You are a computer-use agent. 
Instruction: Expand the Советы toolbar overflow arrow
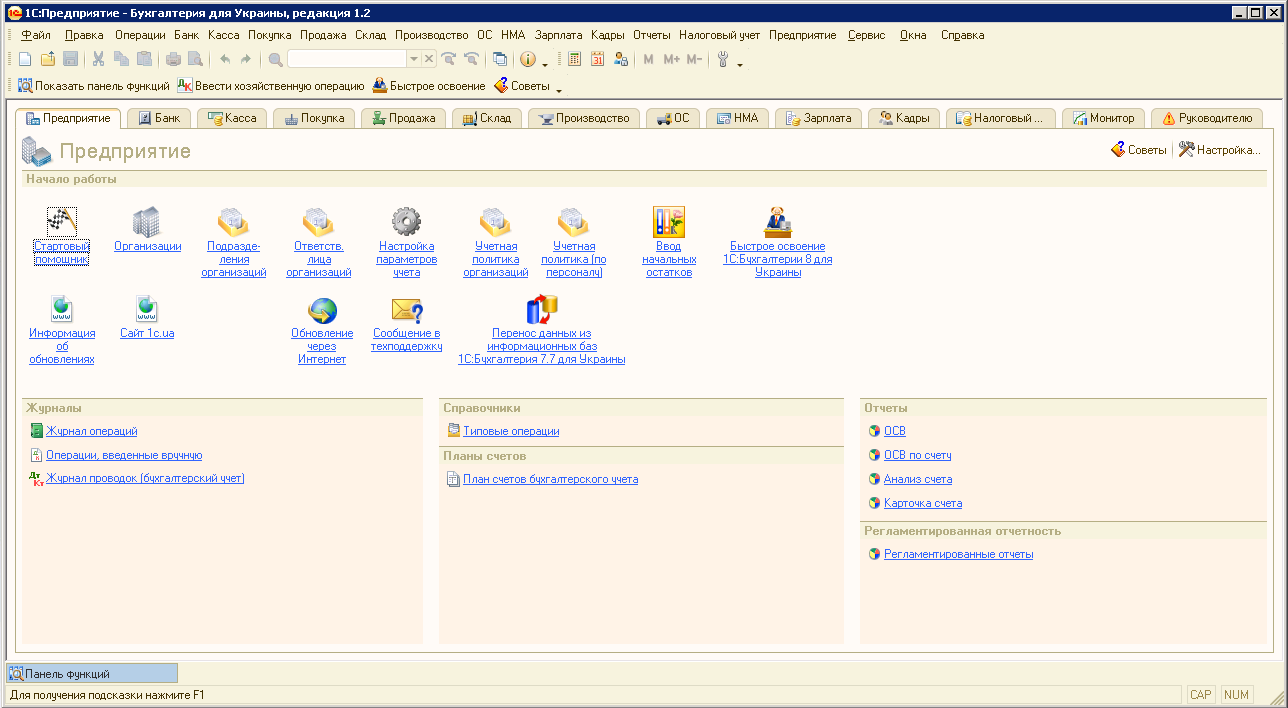click(x=559, y=90)
